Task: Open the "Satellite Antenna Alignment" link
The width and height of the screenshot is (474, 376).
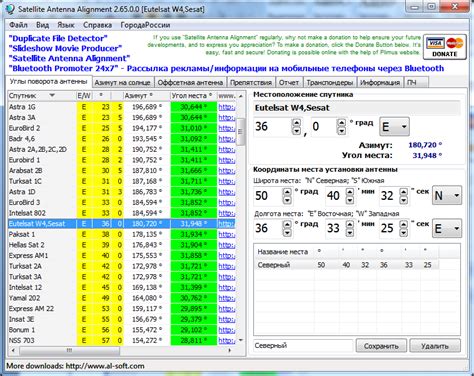Action: pyautogui.click(x=69, y=58)
